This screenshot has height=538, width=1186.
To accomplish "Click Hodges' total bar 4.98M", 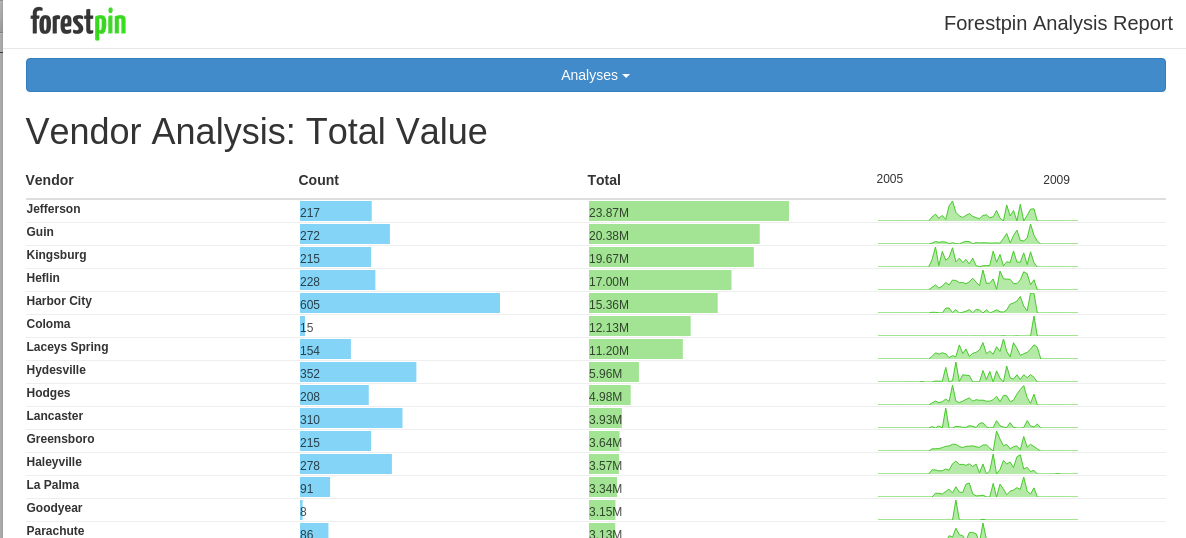I will (610, 396).
